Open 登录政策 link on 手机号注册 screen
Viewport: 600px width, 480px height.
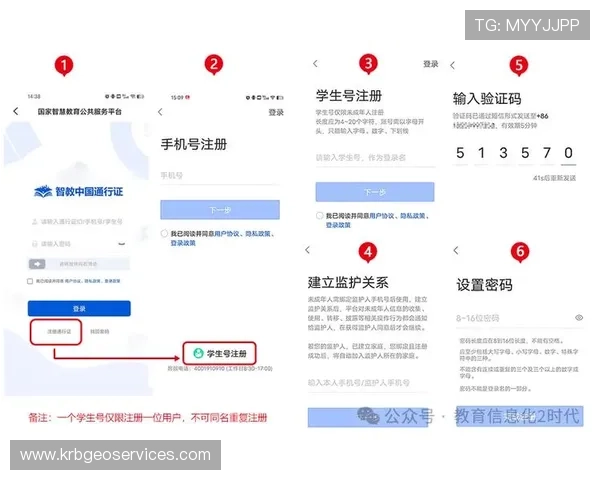point(183,243)
